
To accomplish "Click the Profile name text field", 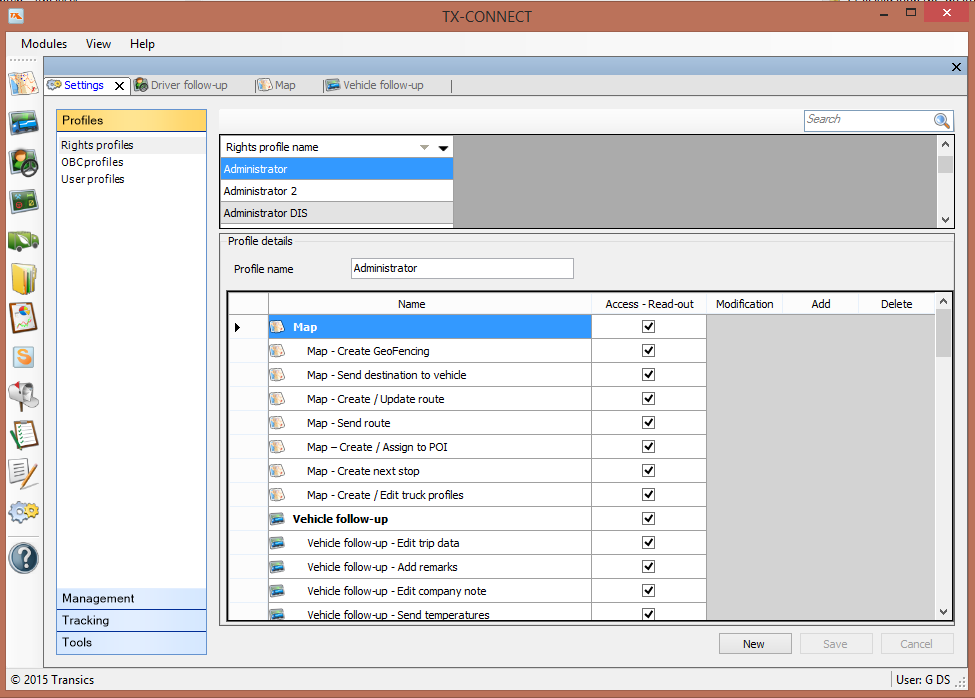I will pyautogui.click(x=462, y=268).
